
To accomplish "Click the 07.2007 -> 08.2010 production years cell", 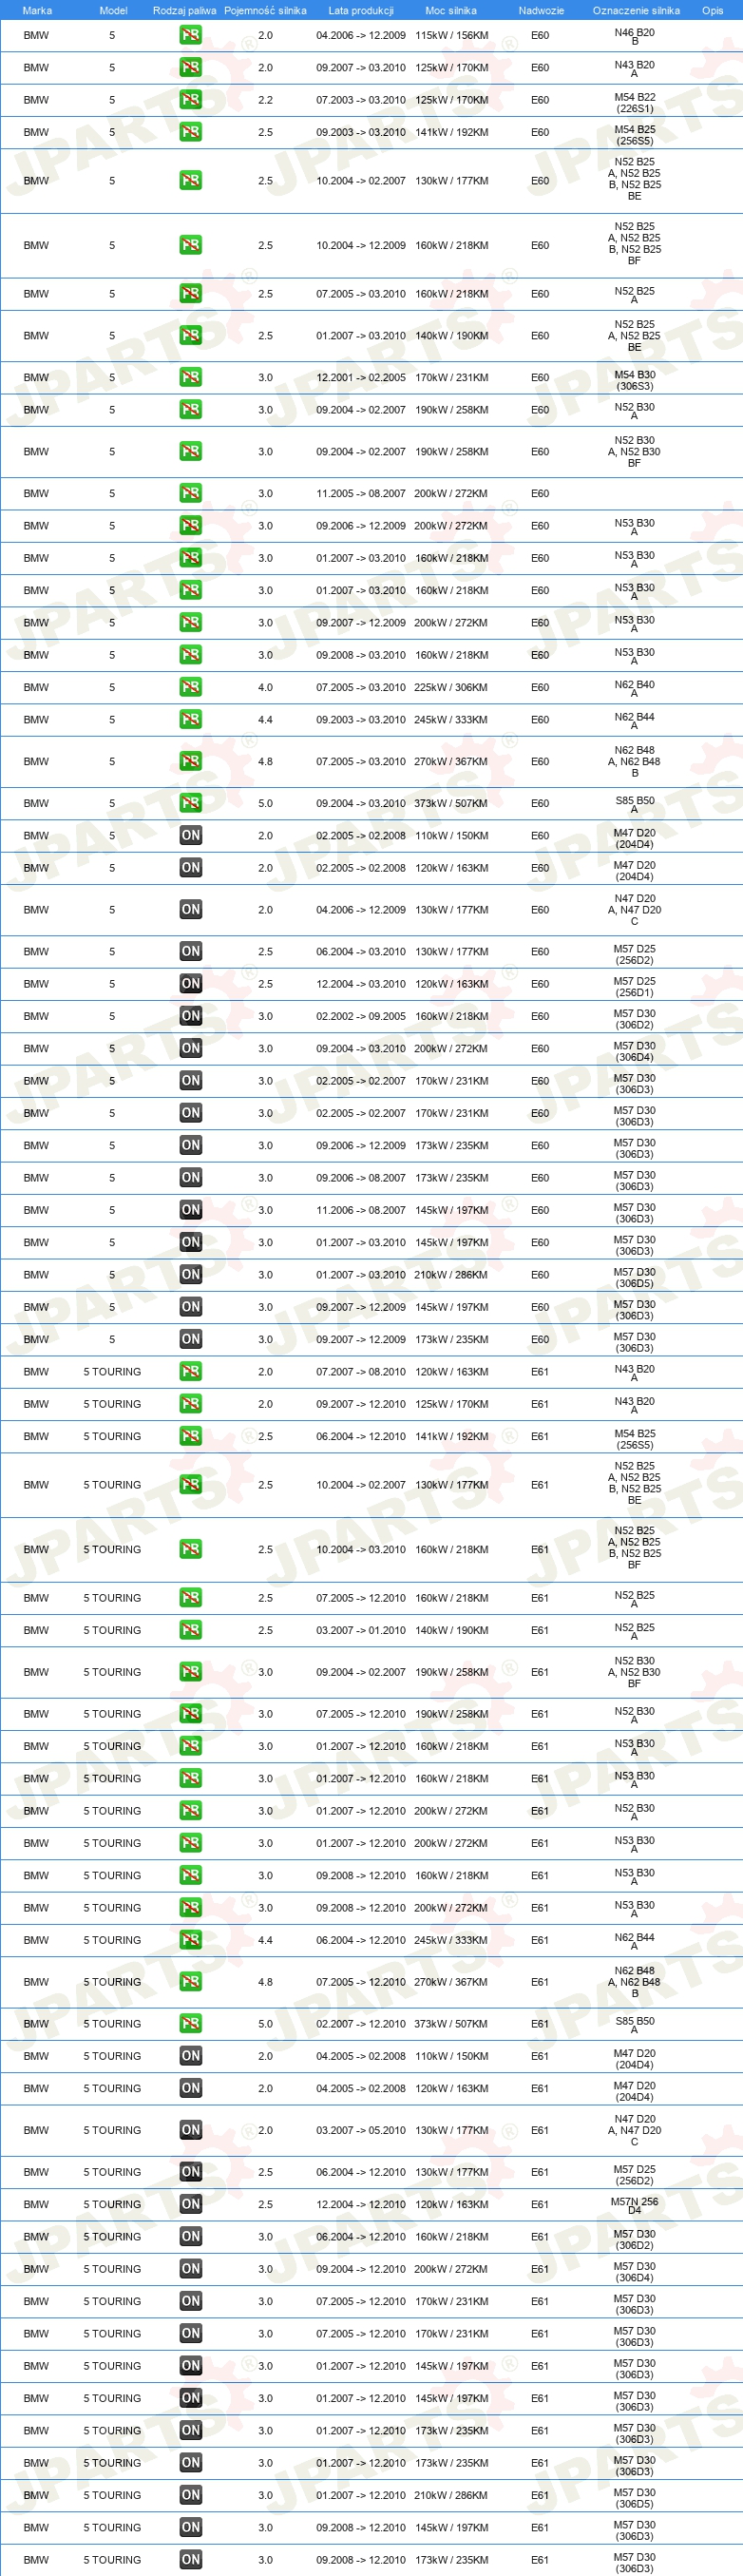I will pyautogui.click(x=361, y=1371).
